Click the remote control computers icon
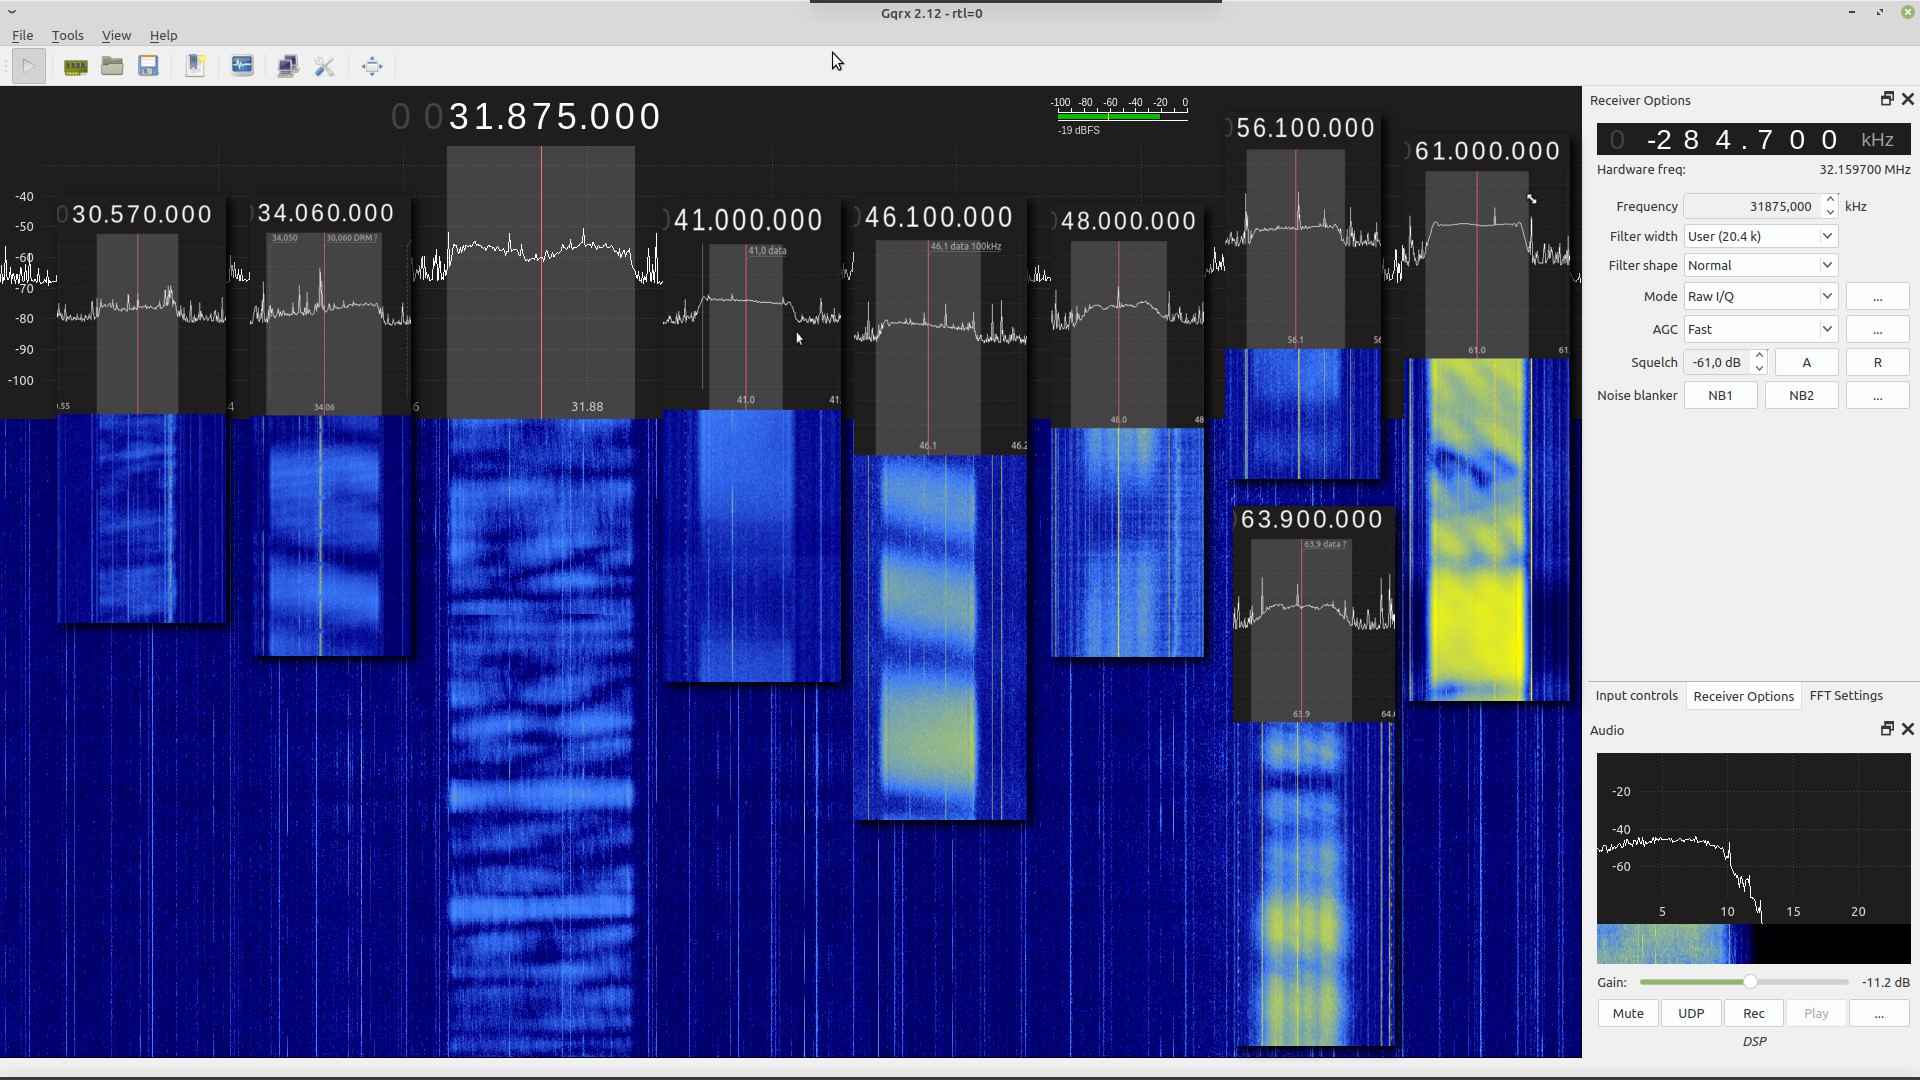 (288, 67)
